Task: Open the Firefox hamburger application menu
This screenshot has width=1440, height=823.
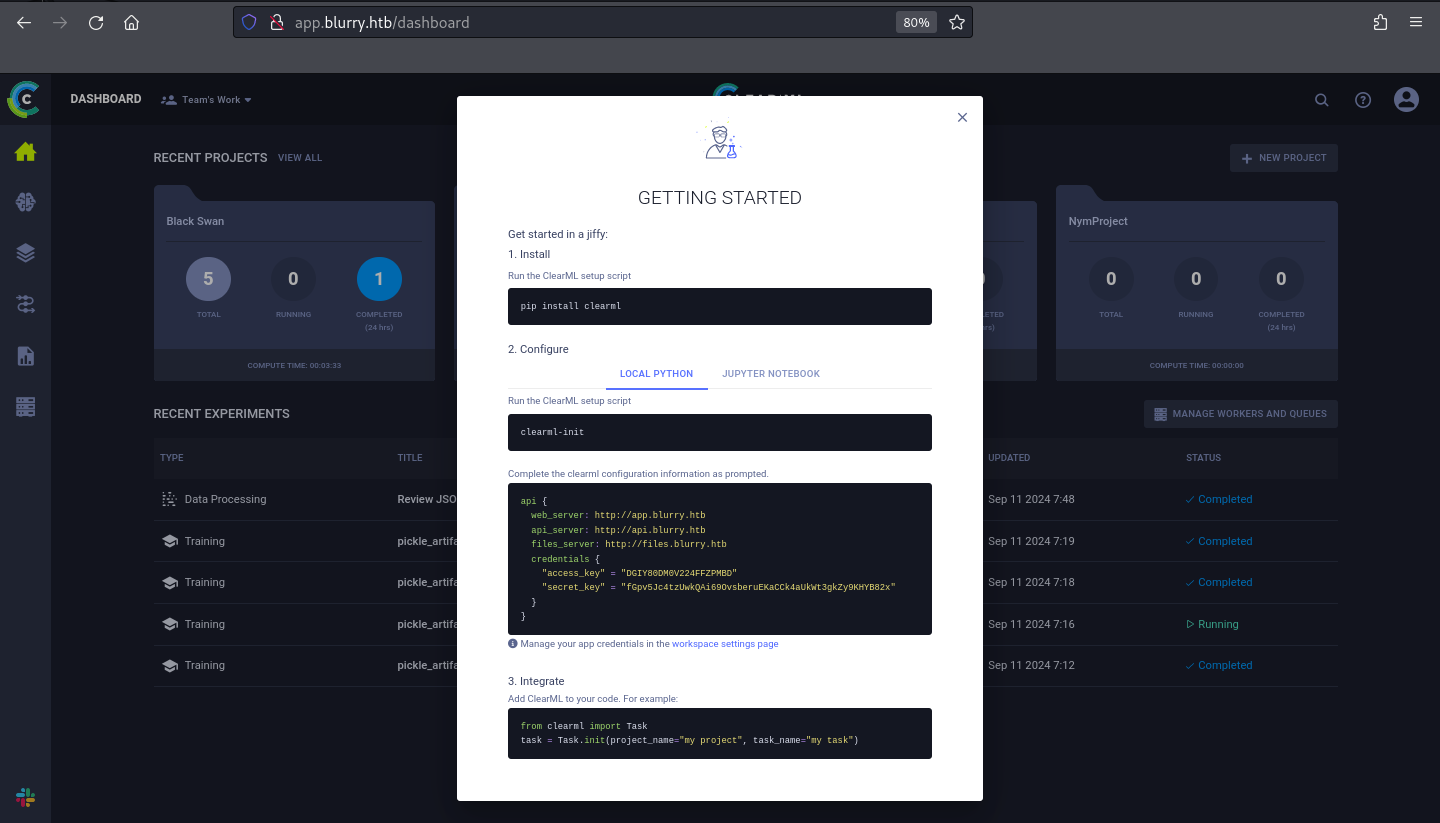Action: 1416,22
